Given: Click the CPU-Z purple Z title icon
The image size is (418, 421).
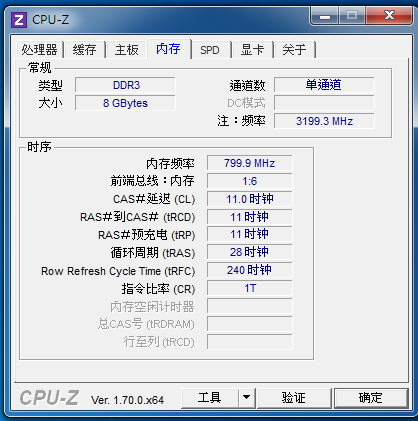Looking at the screenshot, I should pos(19,20).
